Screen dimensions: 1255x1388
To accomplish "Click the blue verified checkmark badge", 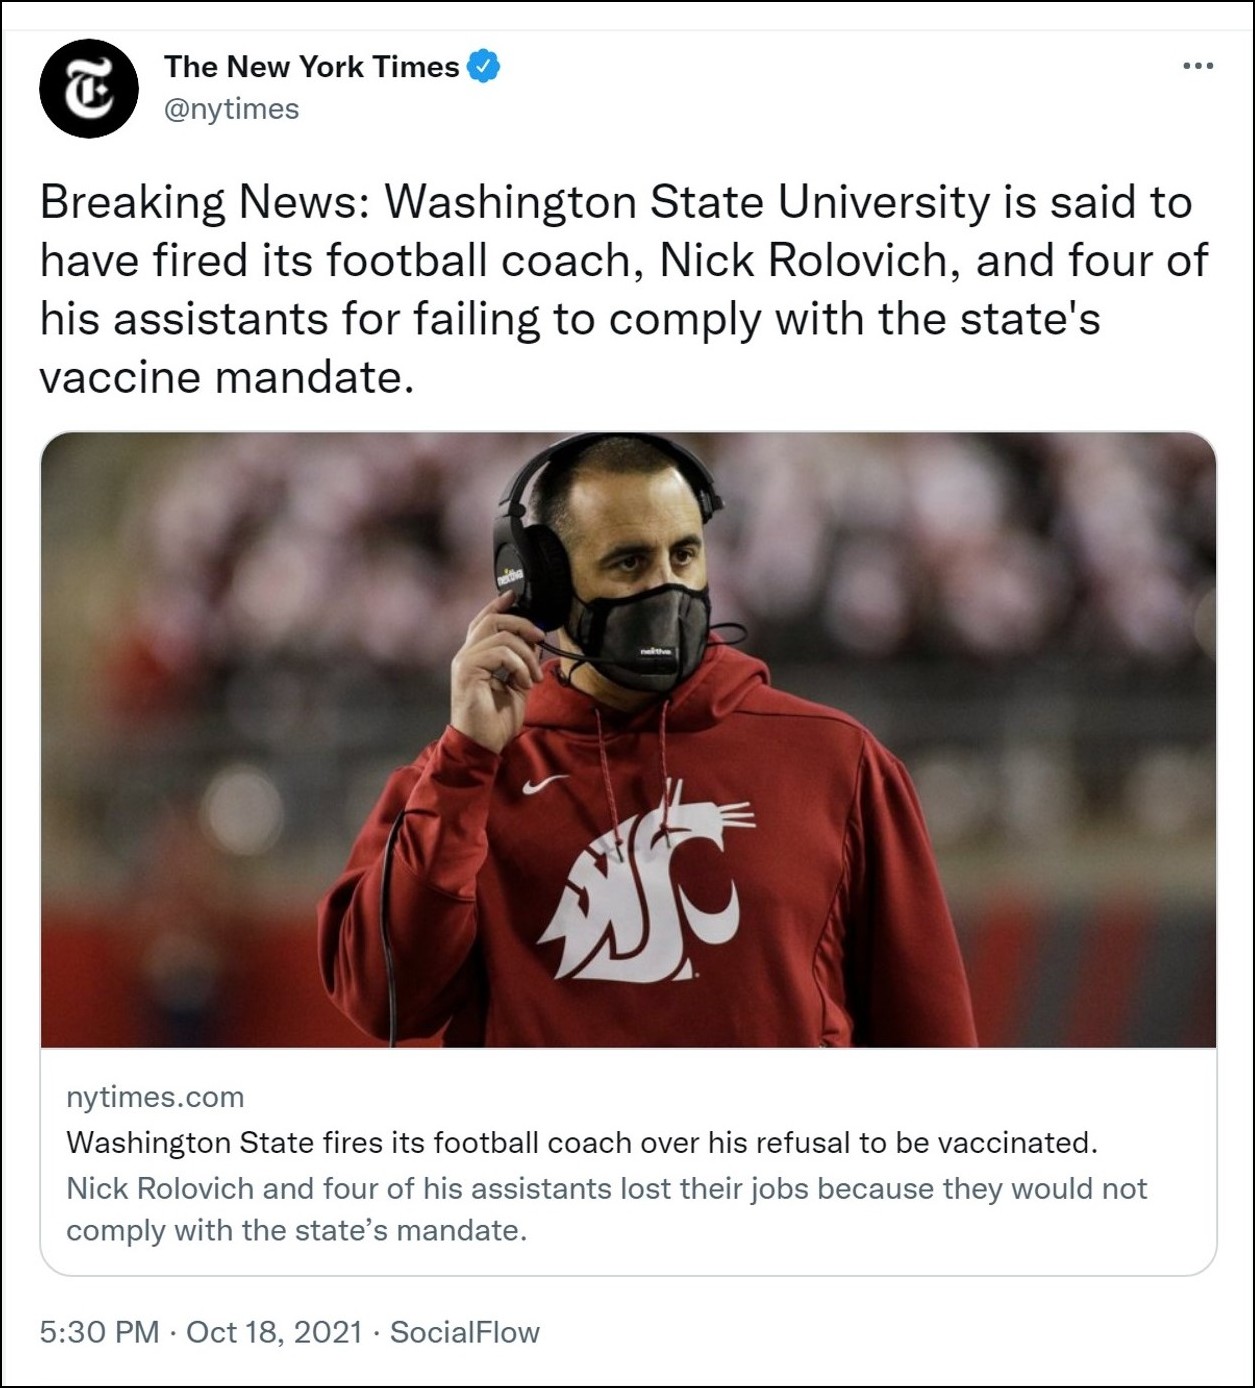I will point(484,66).
